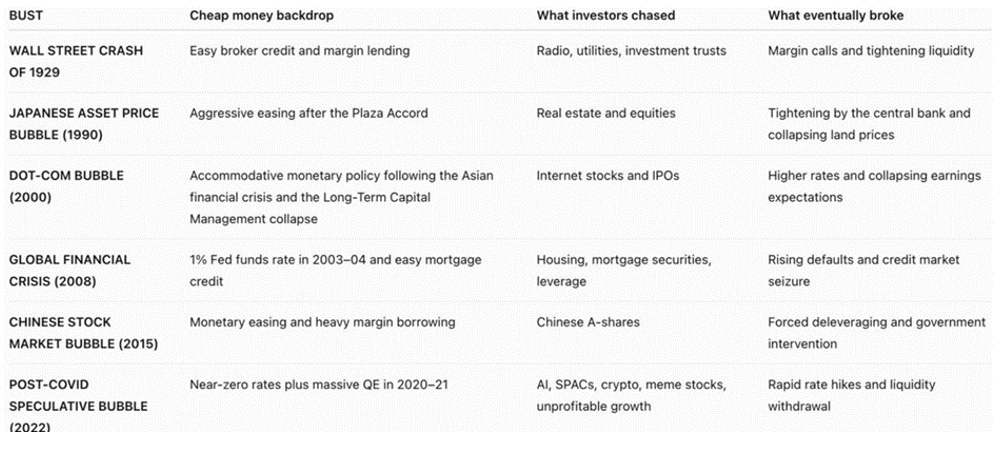Select the Chinese Stock Market Bubble (2015) cell
Screen dimensions: 1000x454
(83, 332)
